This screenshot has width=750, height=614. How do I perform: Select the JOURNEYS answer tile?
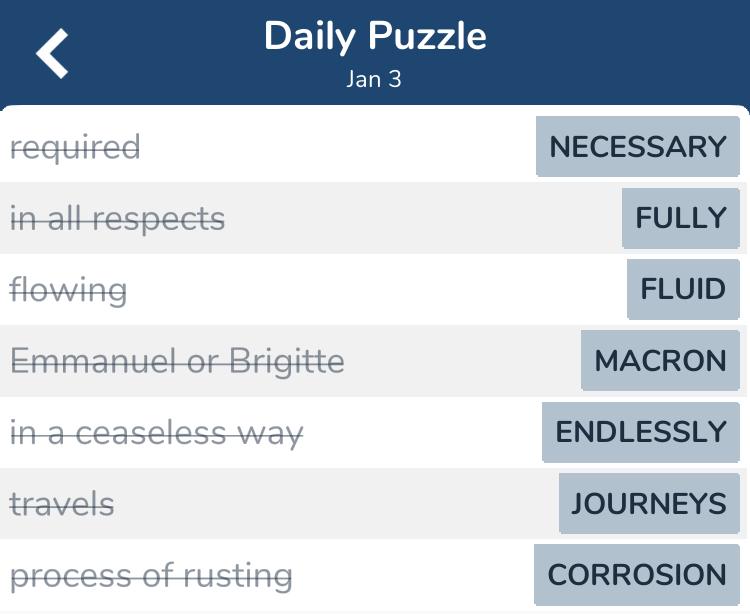pos(649,503)
